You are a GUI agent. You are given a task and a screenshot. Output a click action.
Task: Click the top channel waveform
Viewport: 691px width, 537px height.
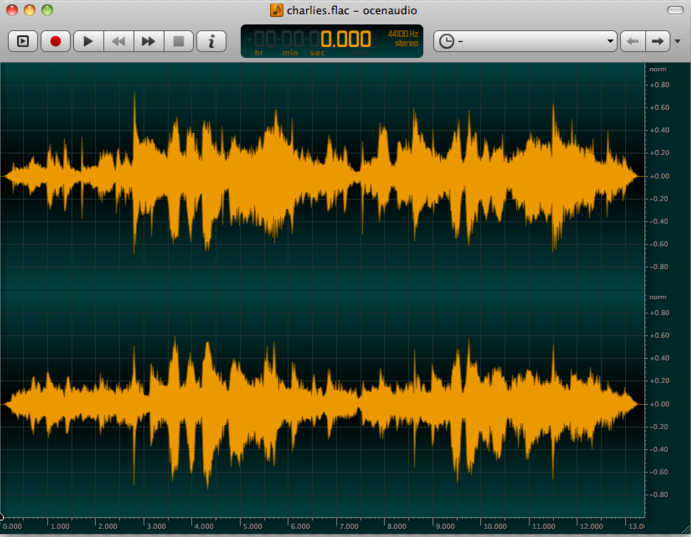pyautogui.click(x=322, y=176)
